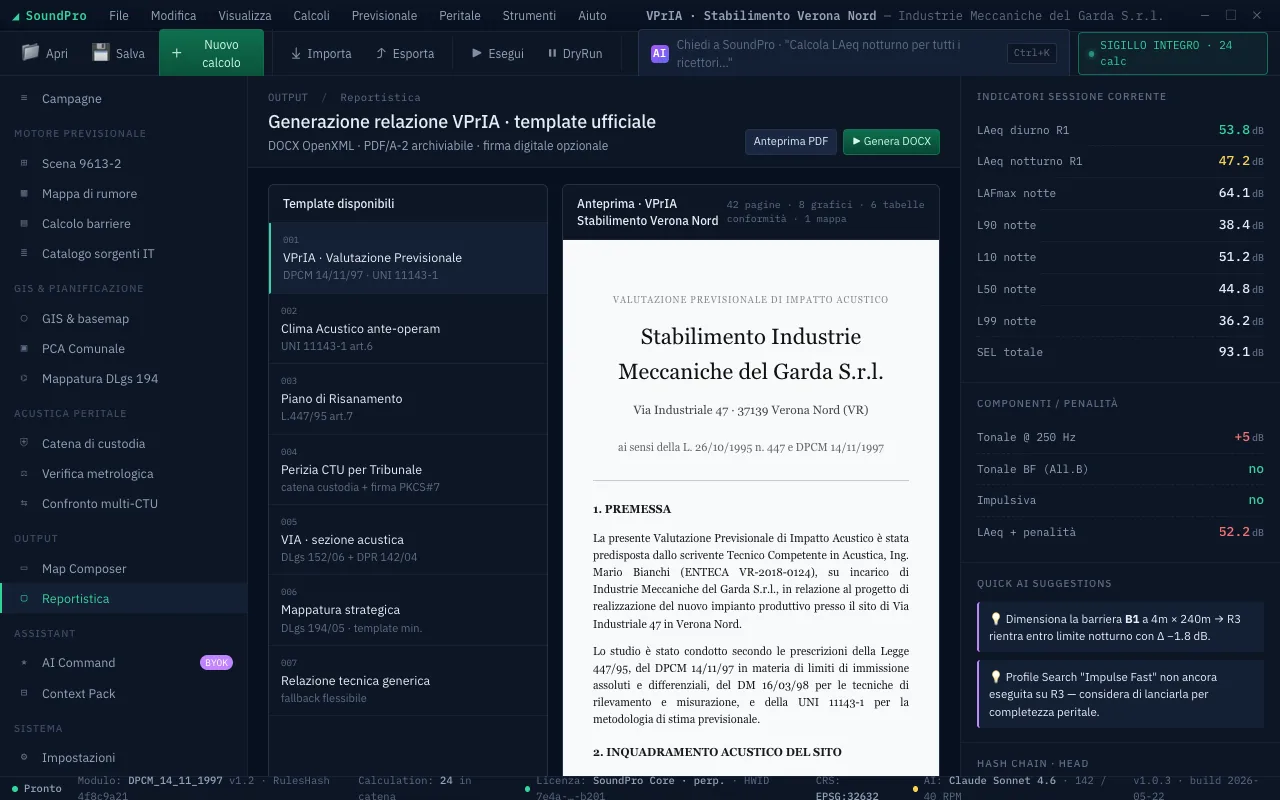Viewport: 1280px width, 800px height.
Task: Click the Catalogo sorgenti IT icon
Action: click(24, 254)
